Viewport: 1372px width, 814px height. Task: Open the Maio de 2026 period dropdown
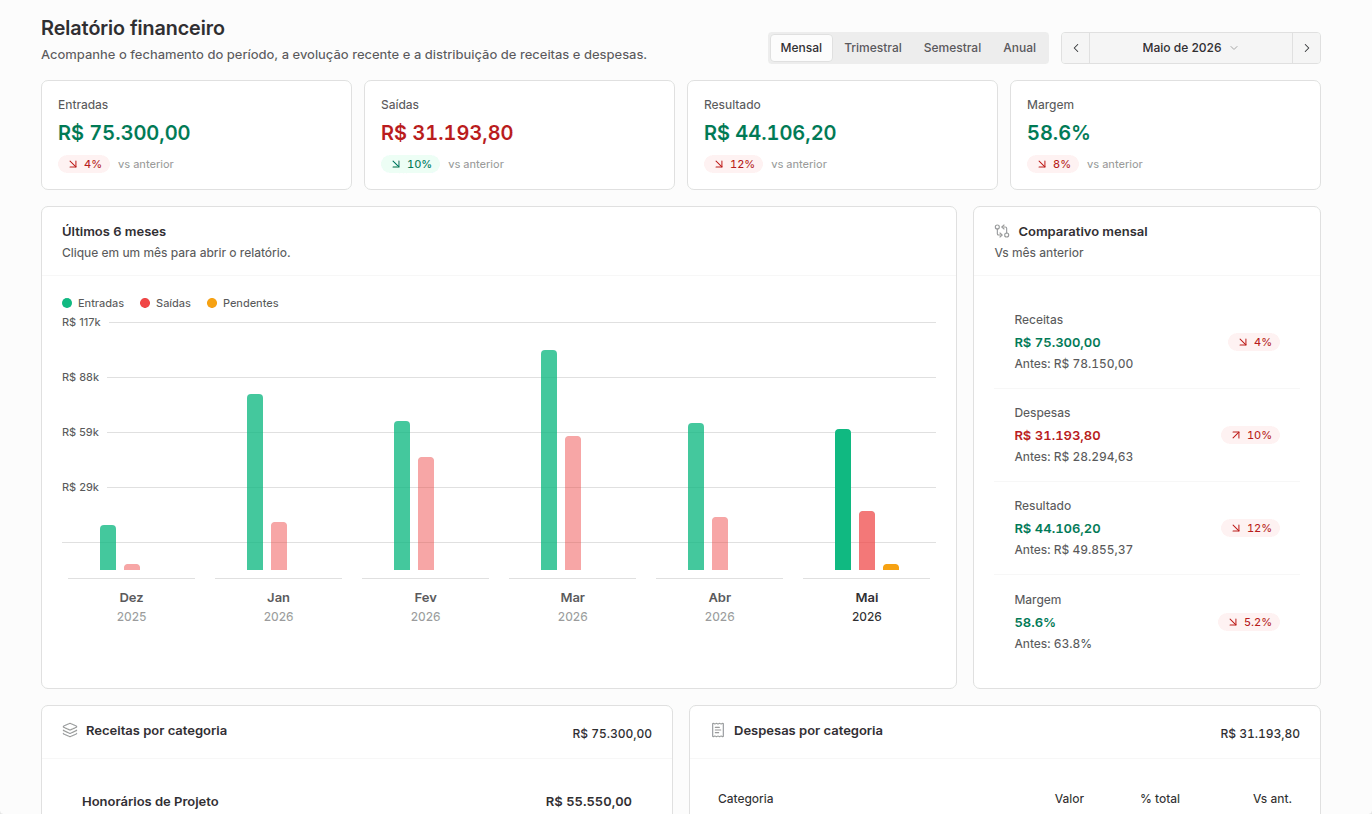click(1190, 48)
